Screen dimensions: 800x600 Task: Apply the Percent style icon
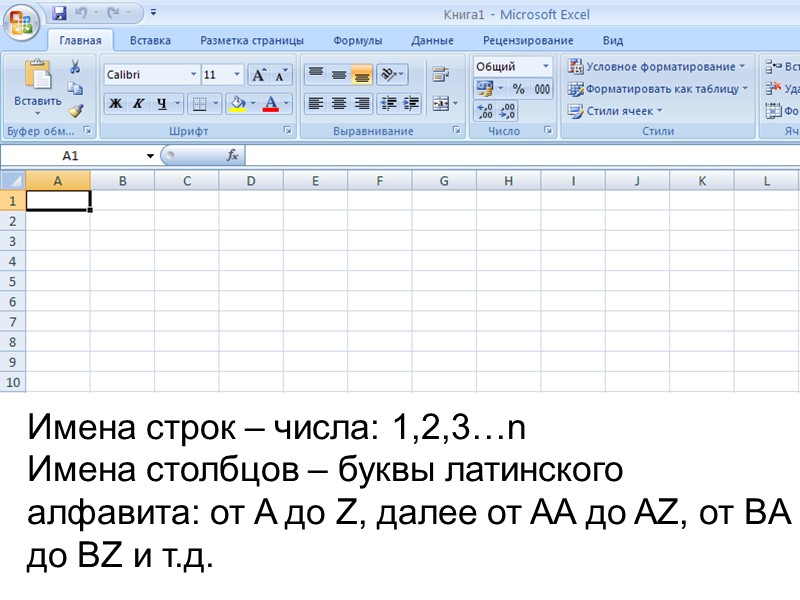pos(519,88)
